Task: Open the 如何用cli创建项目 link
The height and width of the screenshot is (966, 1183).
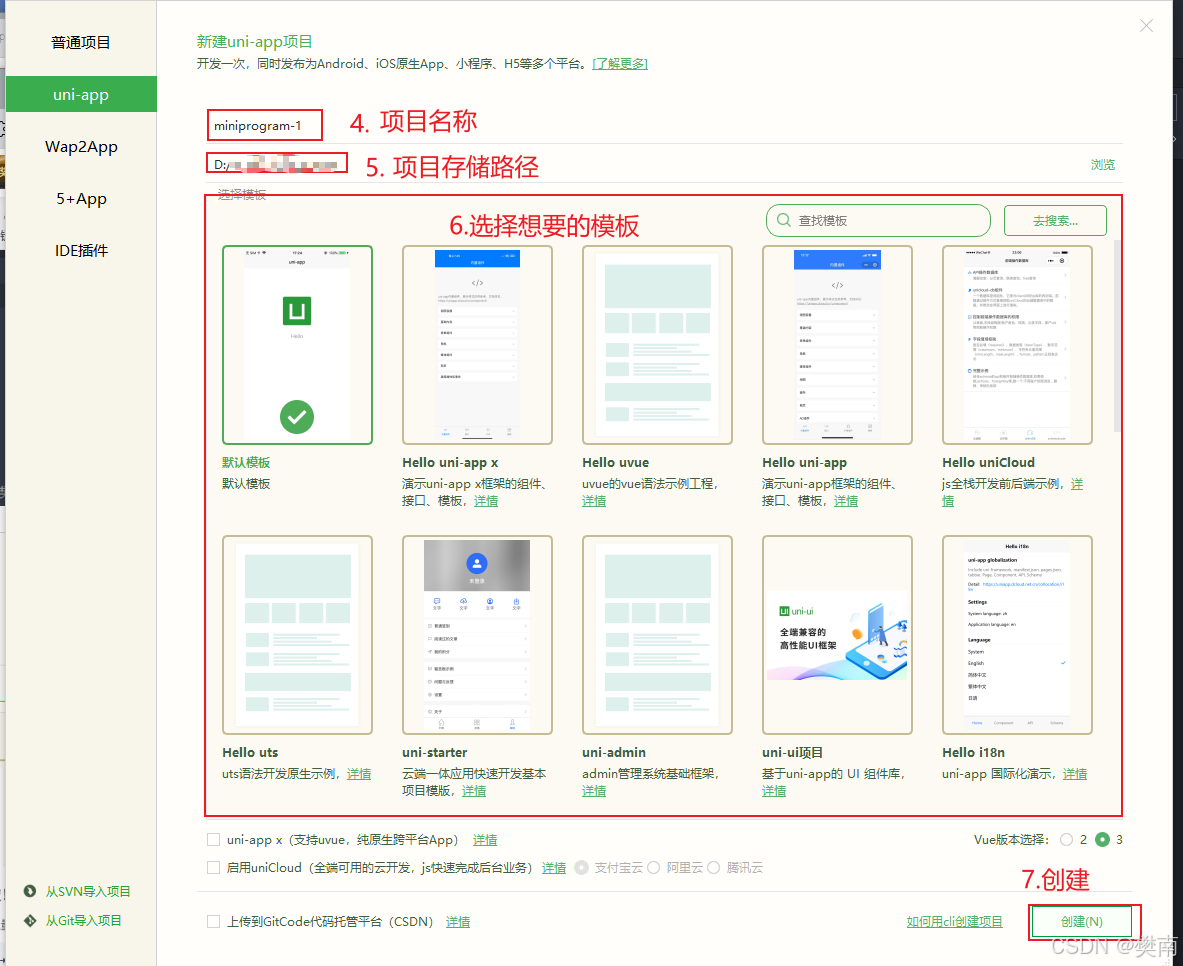Action: click(954, 921)
